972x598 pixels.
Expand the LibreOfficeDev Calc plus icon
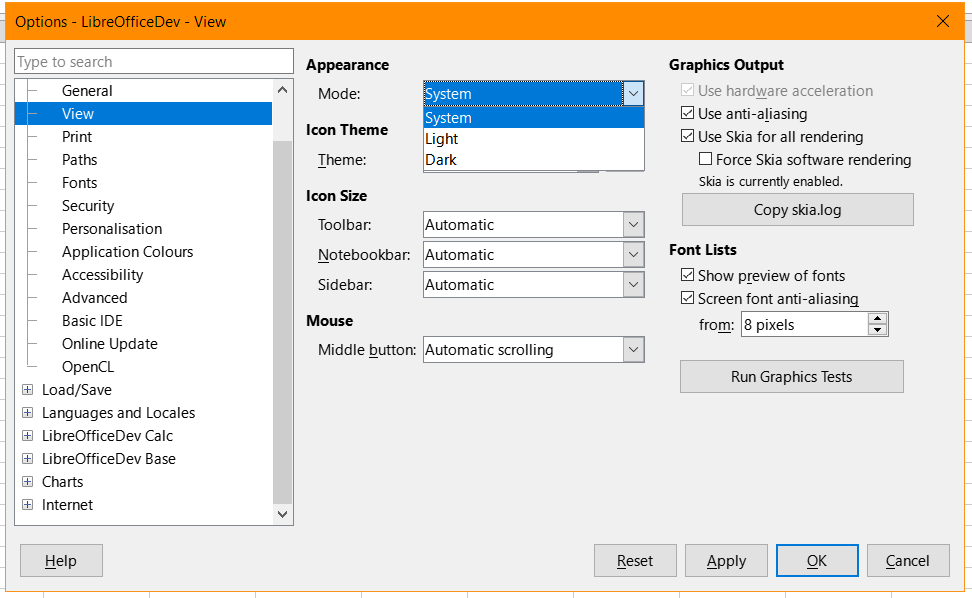tap(27, 436)
